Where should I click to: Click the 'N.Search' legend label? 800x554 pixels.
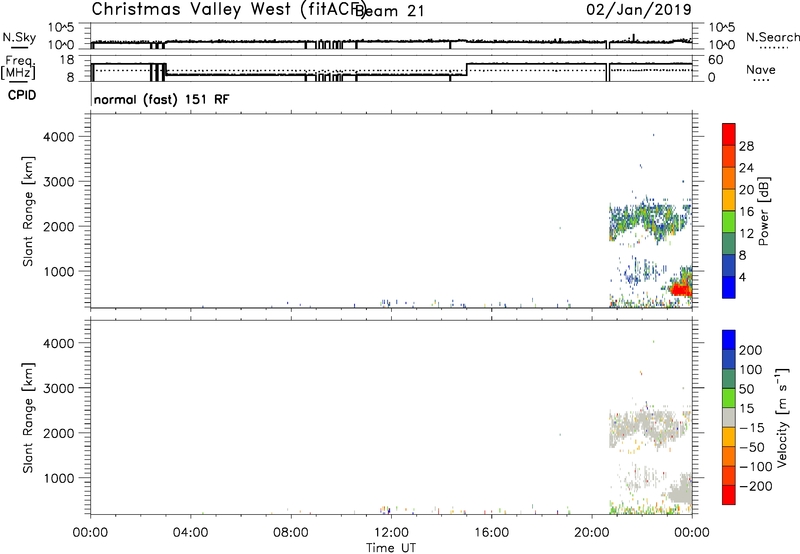[772, 37]
